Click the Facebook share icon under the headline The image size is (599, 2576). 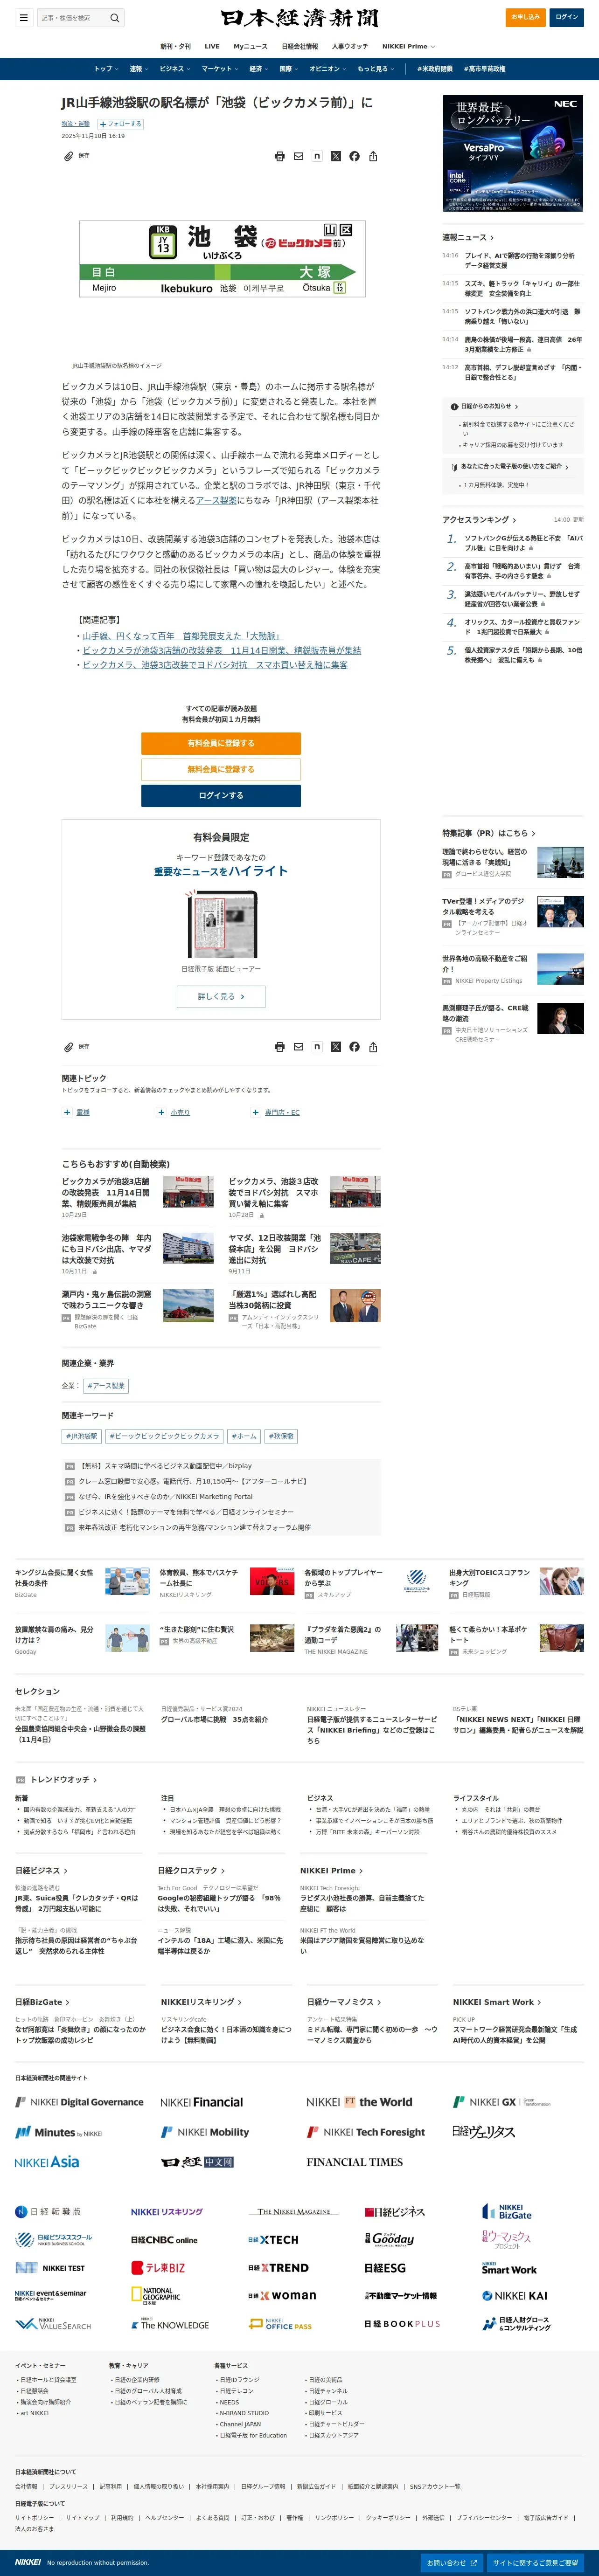354,156
